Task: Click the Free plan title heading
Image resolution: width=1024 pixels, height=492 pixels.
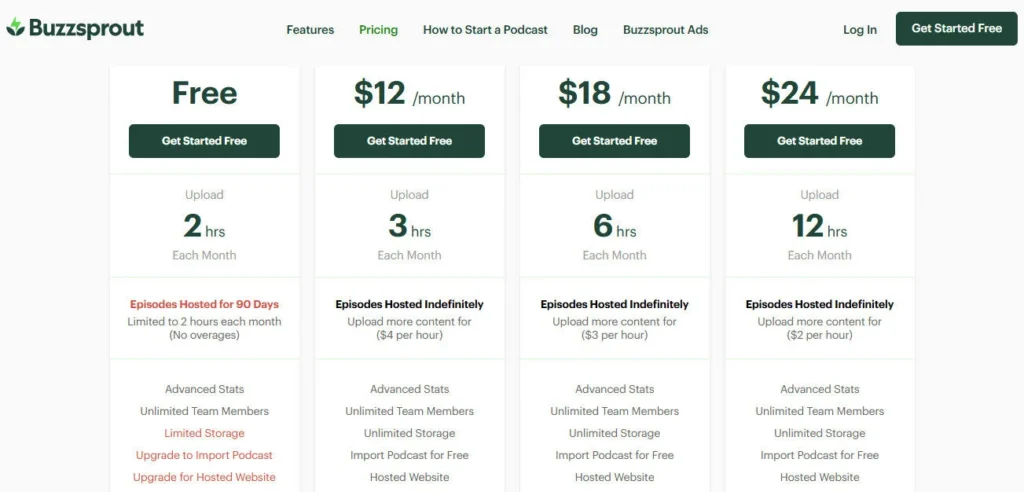Action: pyautogui.click(x=204, y=94)
